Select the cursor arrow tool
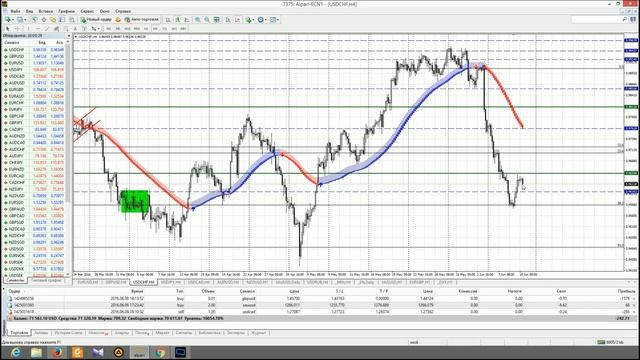The height and width of the screenshot is (360, 640). (x=7, y=29)
